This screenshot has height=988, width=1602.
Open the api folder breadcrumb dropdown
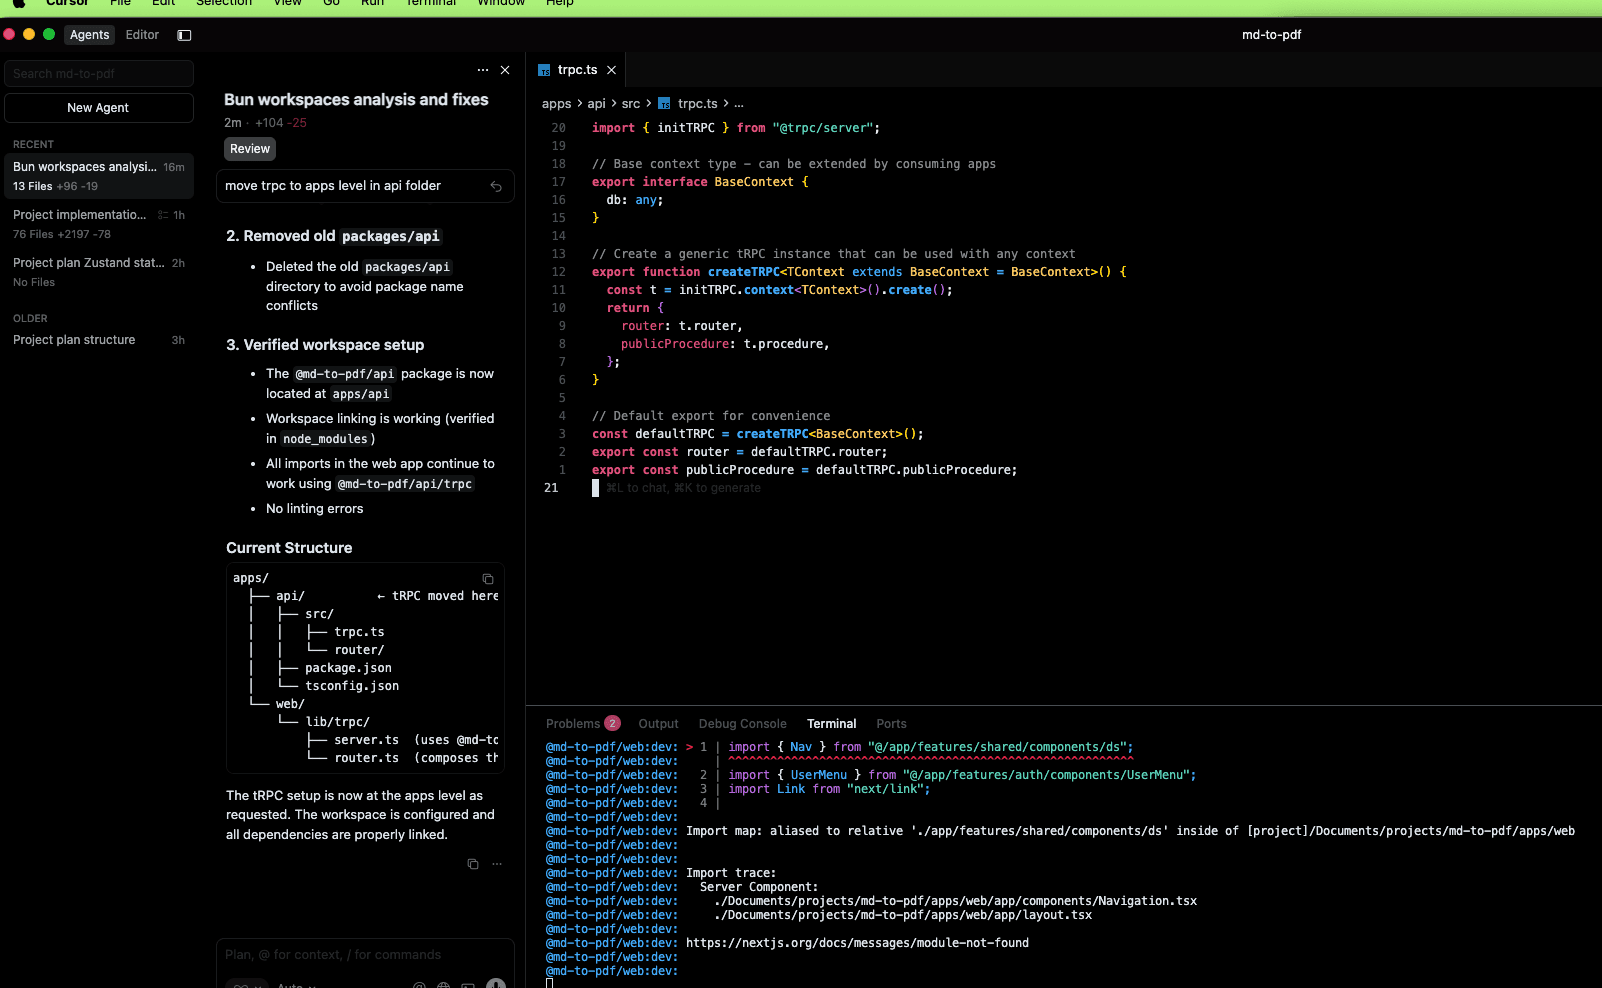596,104
